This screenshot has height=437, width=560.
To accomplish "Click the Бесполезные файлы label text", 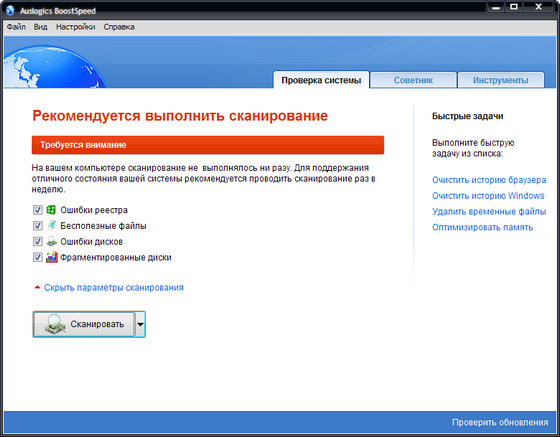I will [103, 226].
